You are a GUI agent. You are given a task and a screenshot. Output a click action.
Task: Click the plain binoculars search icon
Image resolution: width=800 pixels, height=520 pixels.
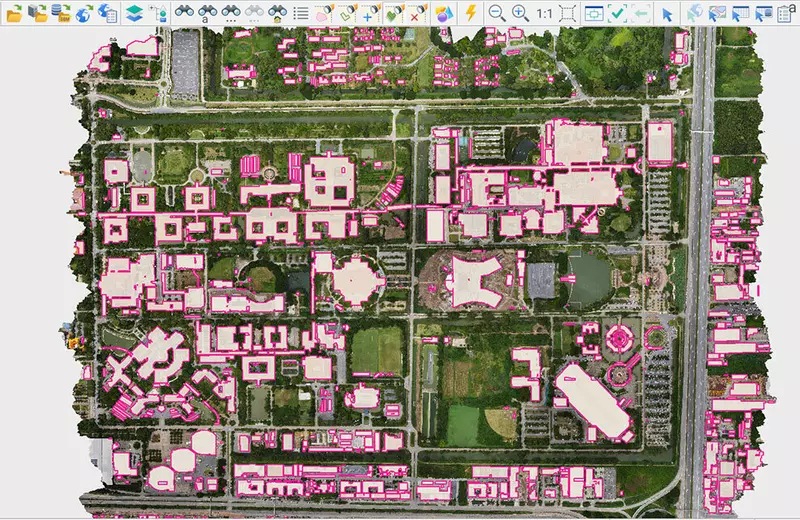[184, 13]
